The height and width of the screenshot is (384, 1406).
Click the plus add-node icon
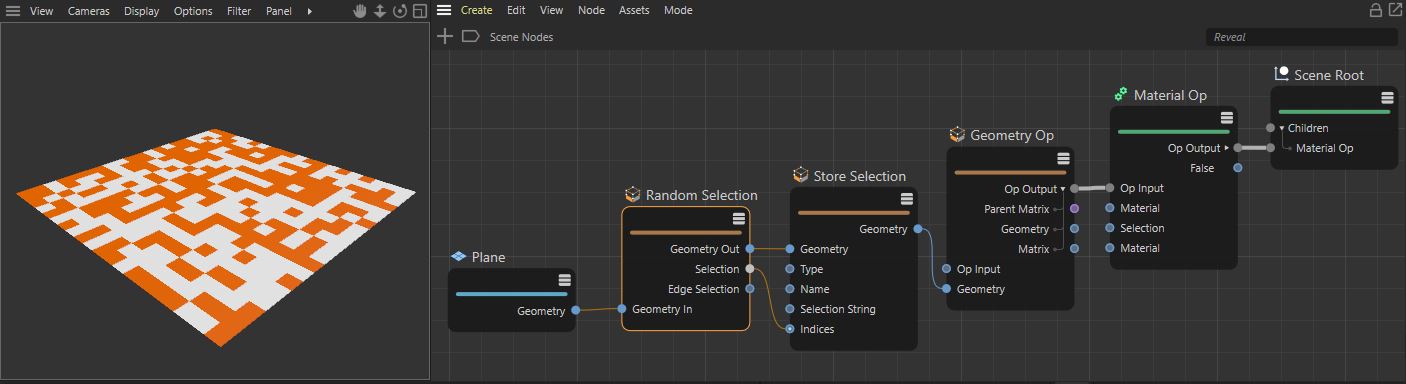[x=446, y=36]
